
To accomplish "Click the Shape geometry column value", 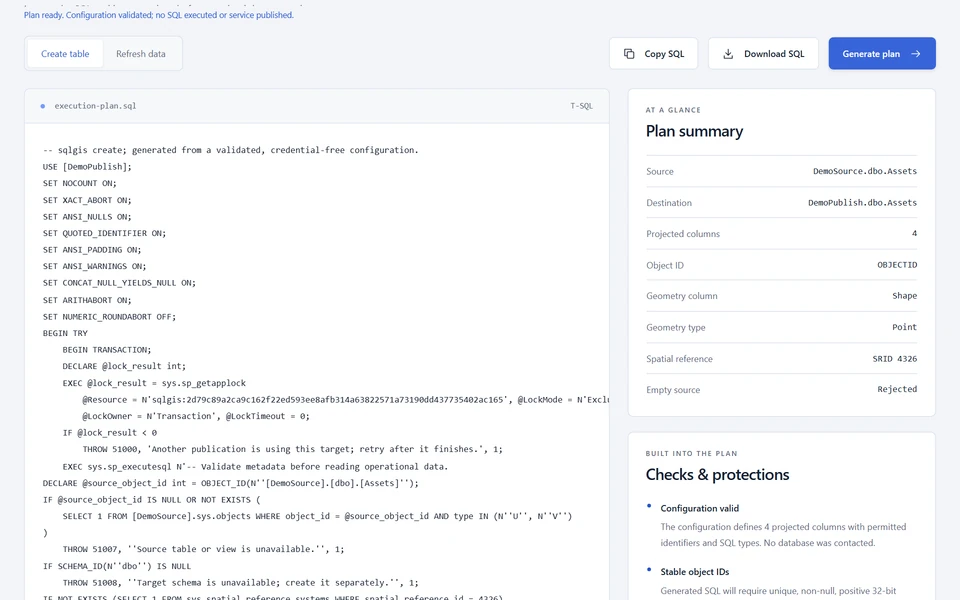I will [904, 296].
